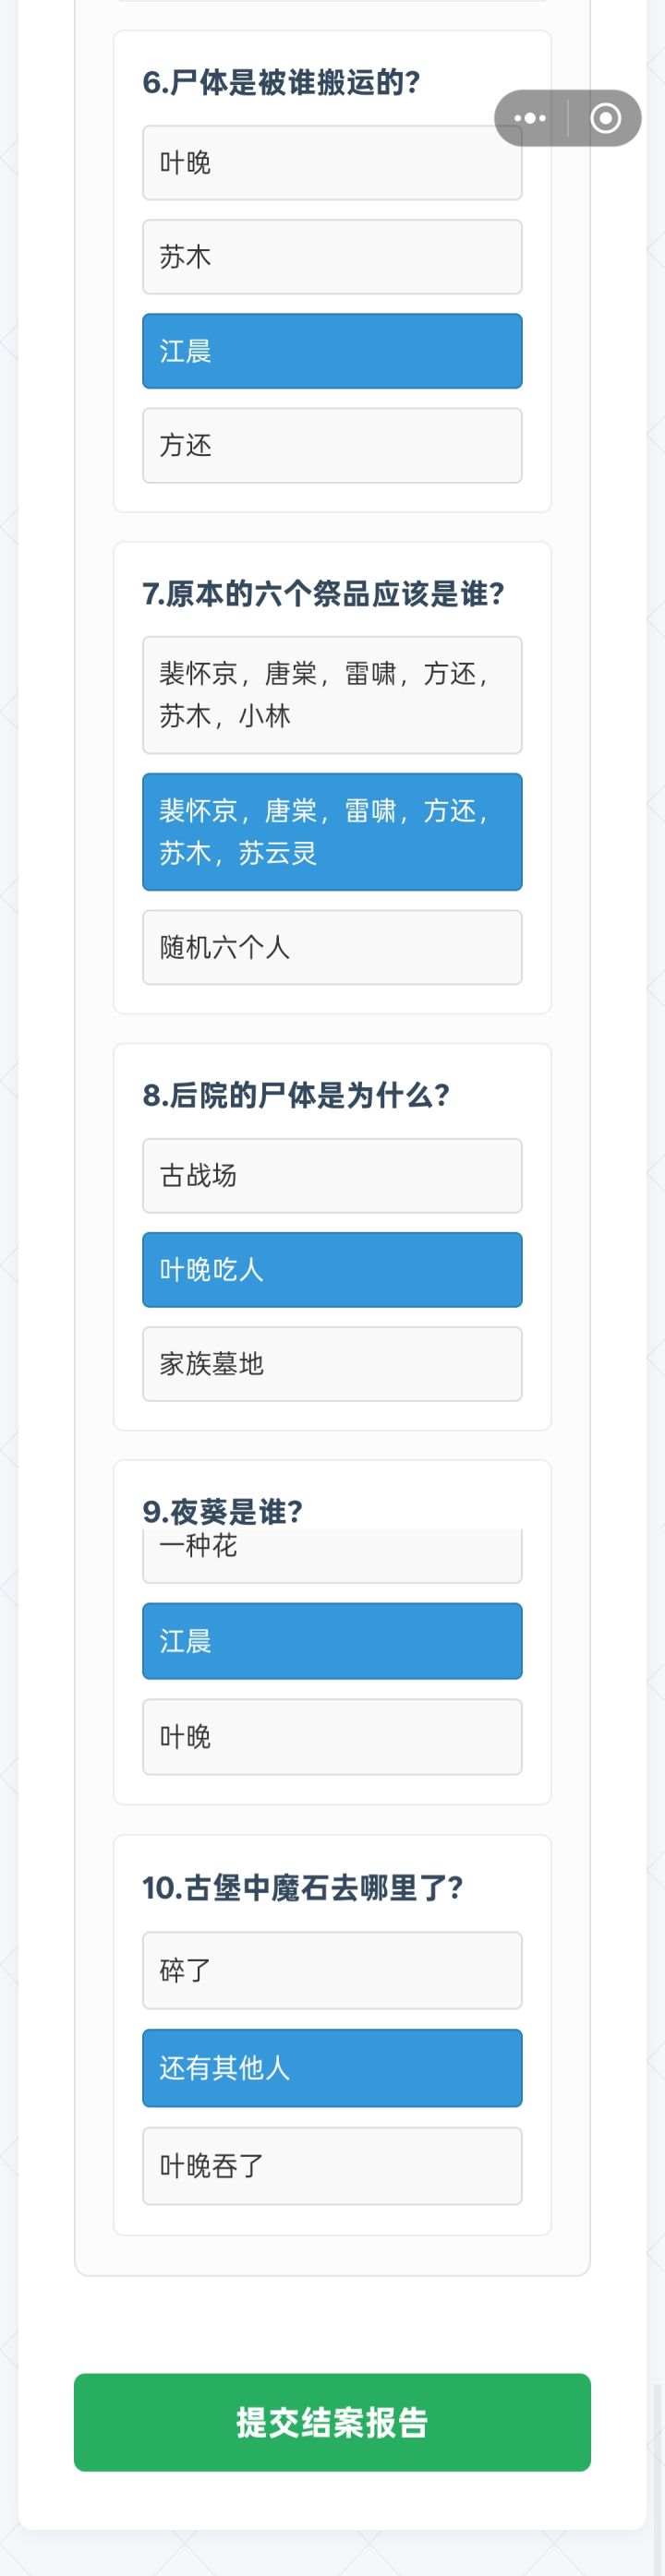Select 叶晚 for question 6

click(332, 163)
